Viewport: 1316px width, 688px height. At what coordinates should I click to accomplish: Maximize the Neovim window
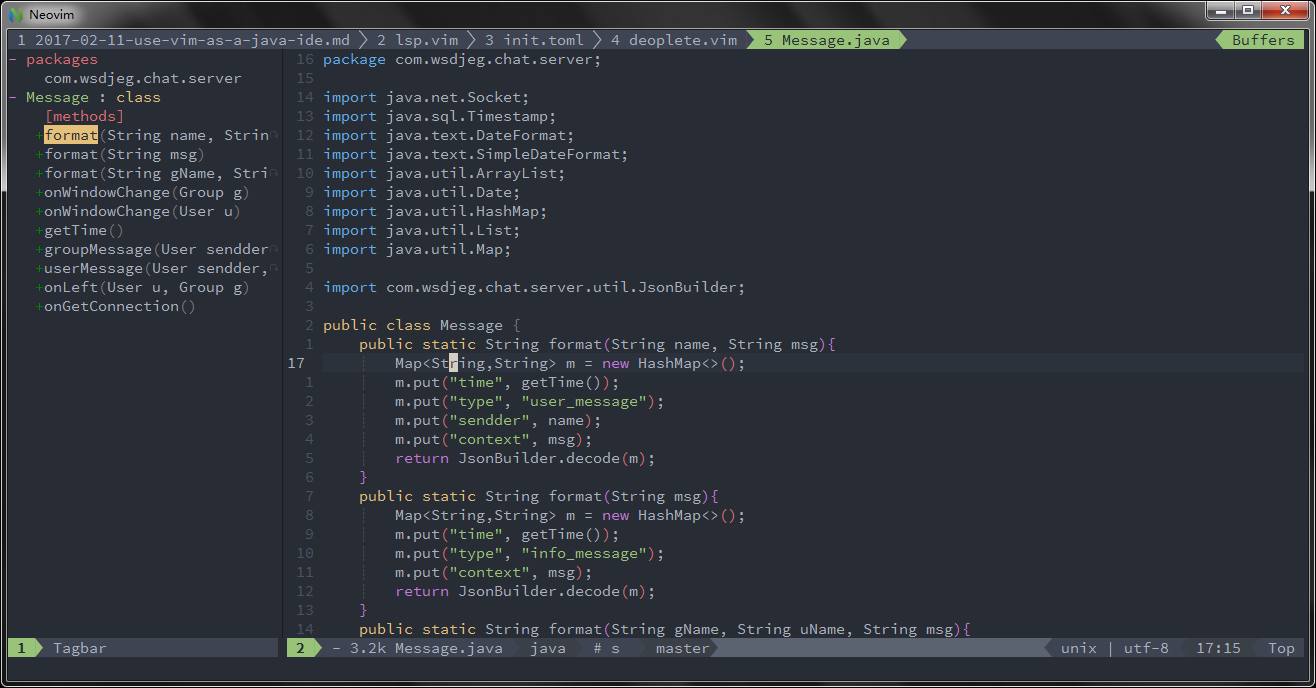[1247, 11]
